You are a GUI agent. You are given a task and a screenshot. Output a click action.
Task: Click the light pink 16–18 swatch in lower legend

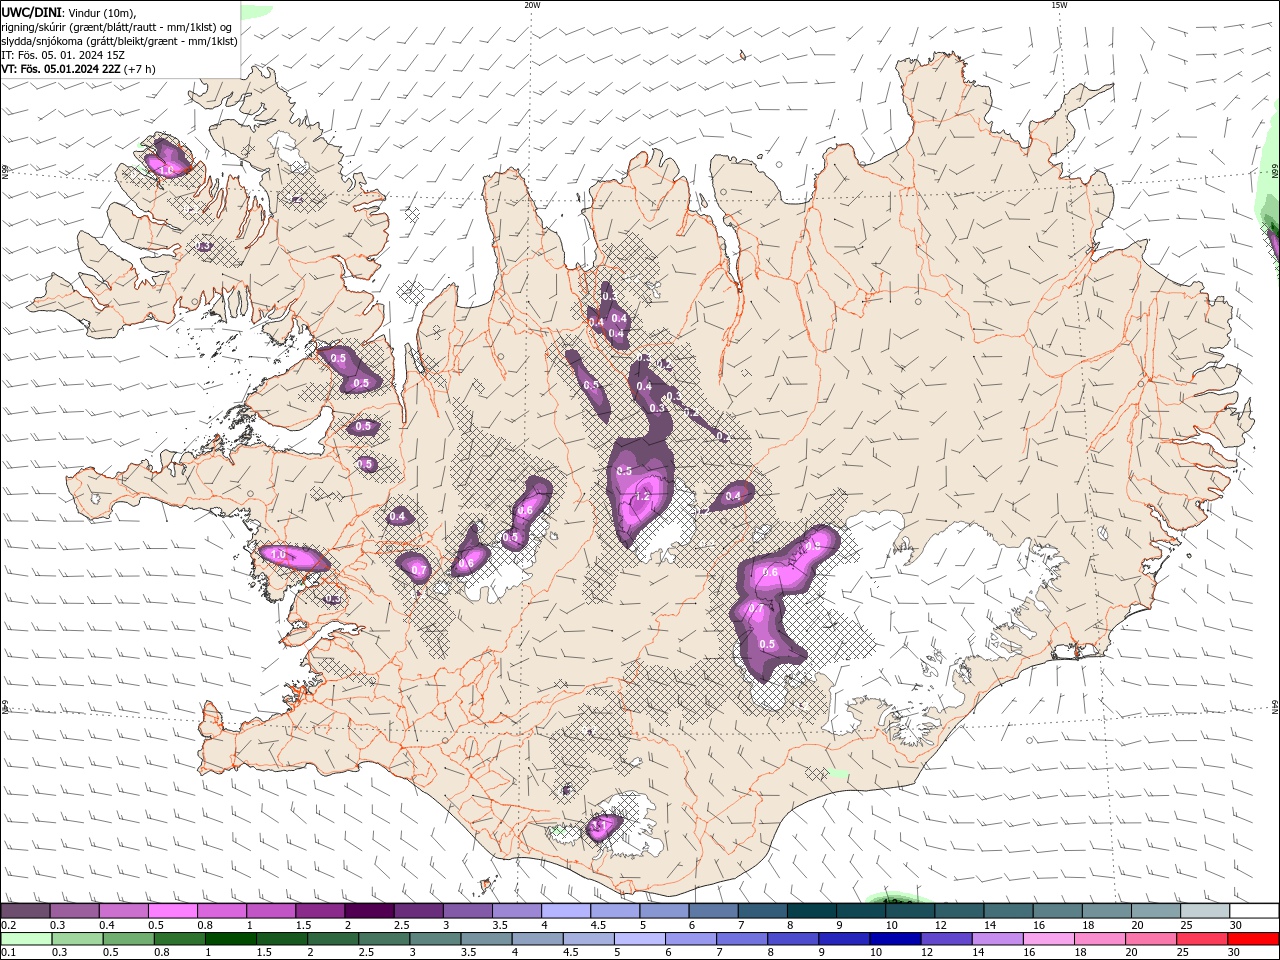tap(1049, 938)
